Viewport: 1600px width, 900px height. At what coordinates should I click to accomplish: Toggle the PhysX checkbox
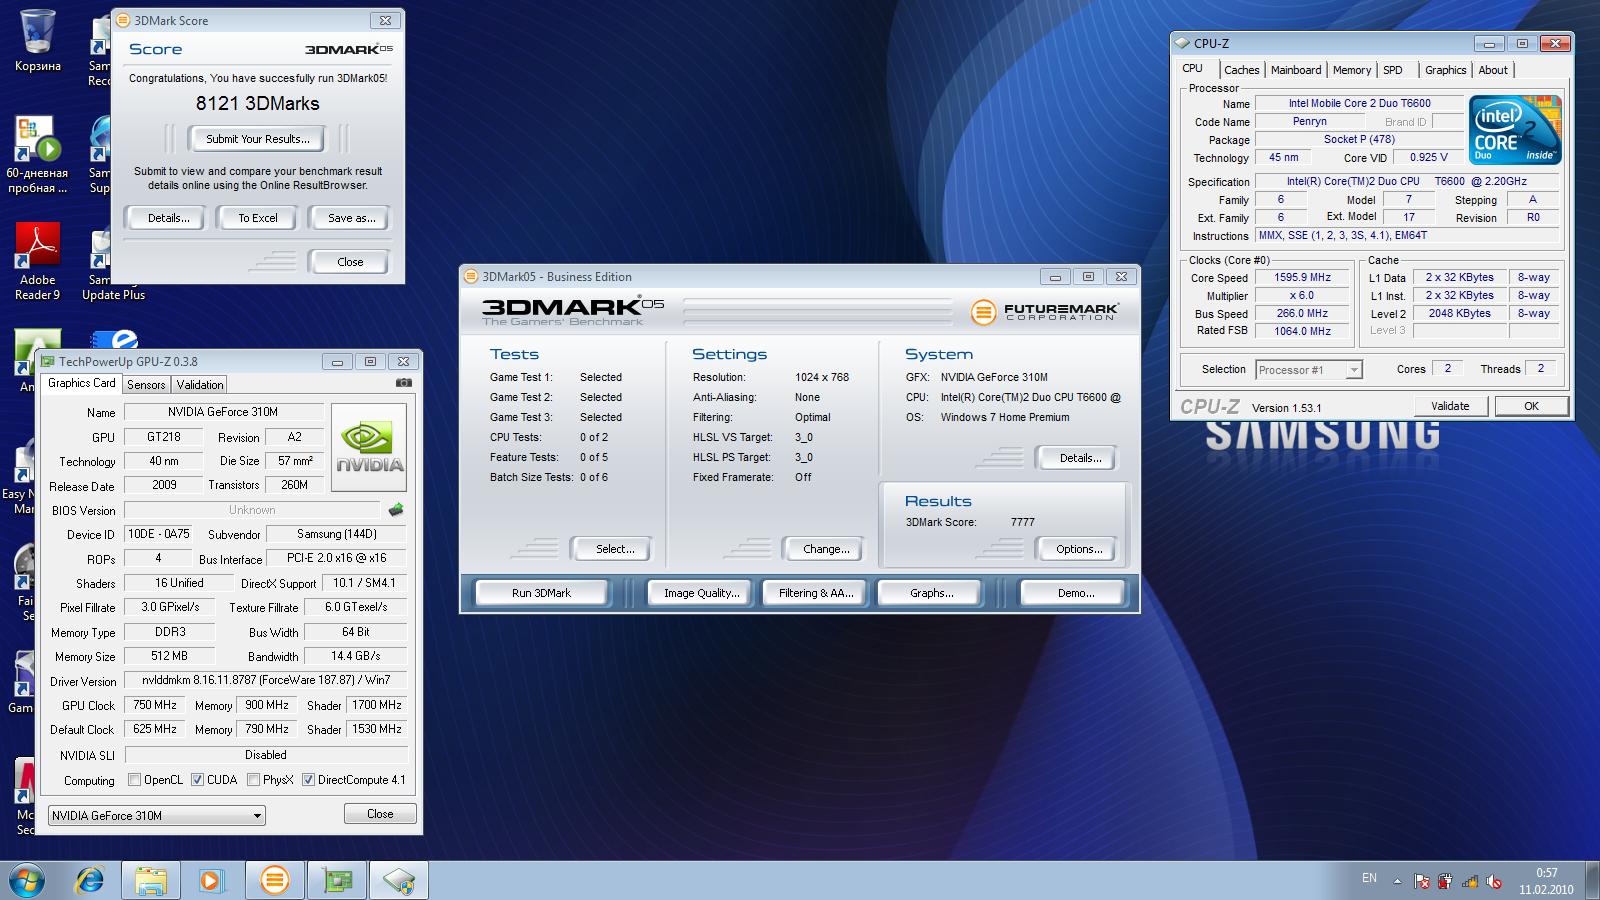click(253, 780)
